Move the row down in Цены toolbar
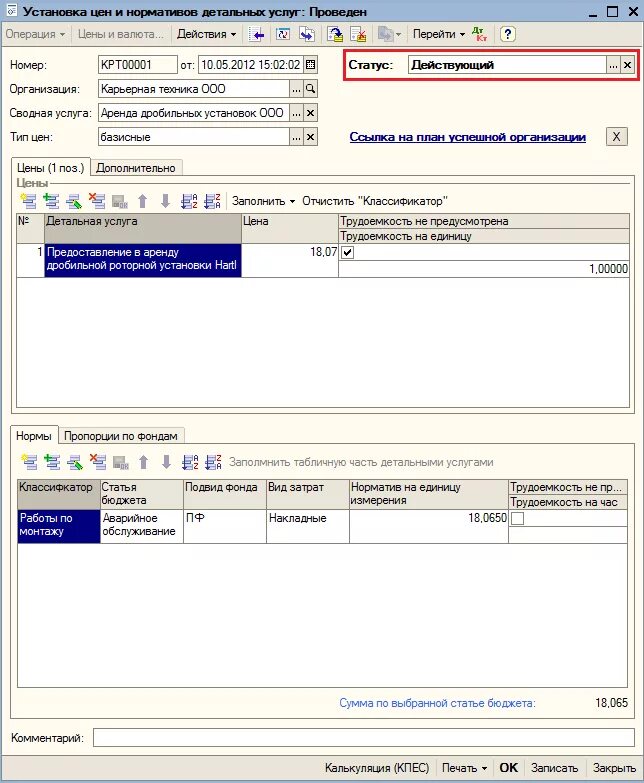 click(x=166, y=201)
